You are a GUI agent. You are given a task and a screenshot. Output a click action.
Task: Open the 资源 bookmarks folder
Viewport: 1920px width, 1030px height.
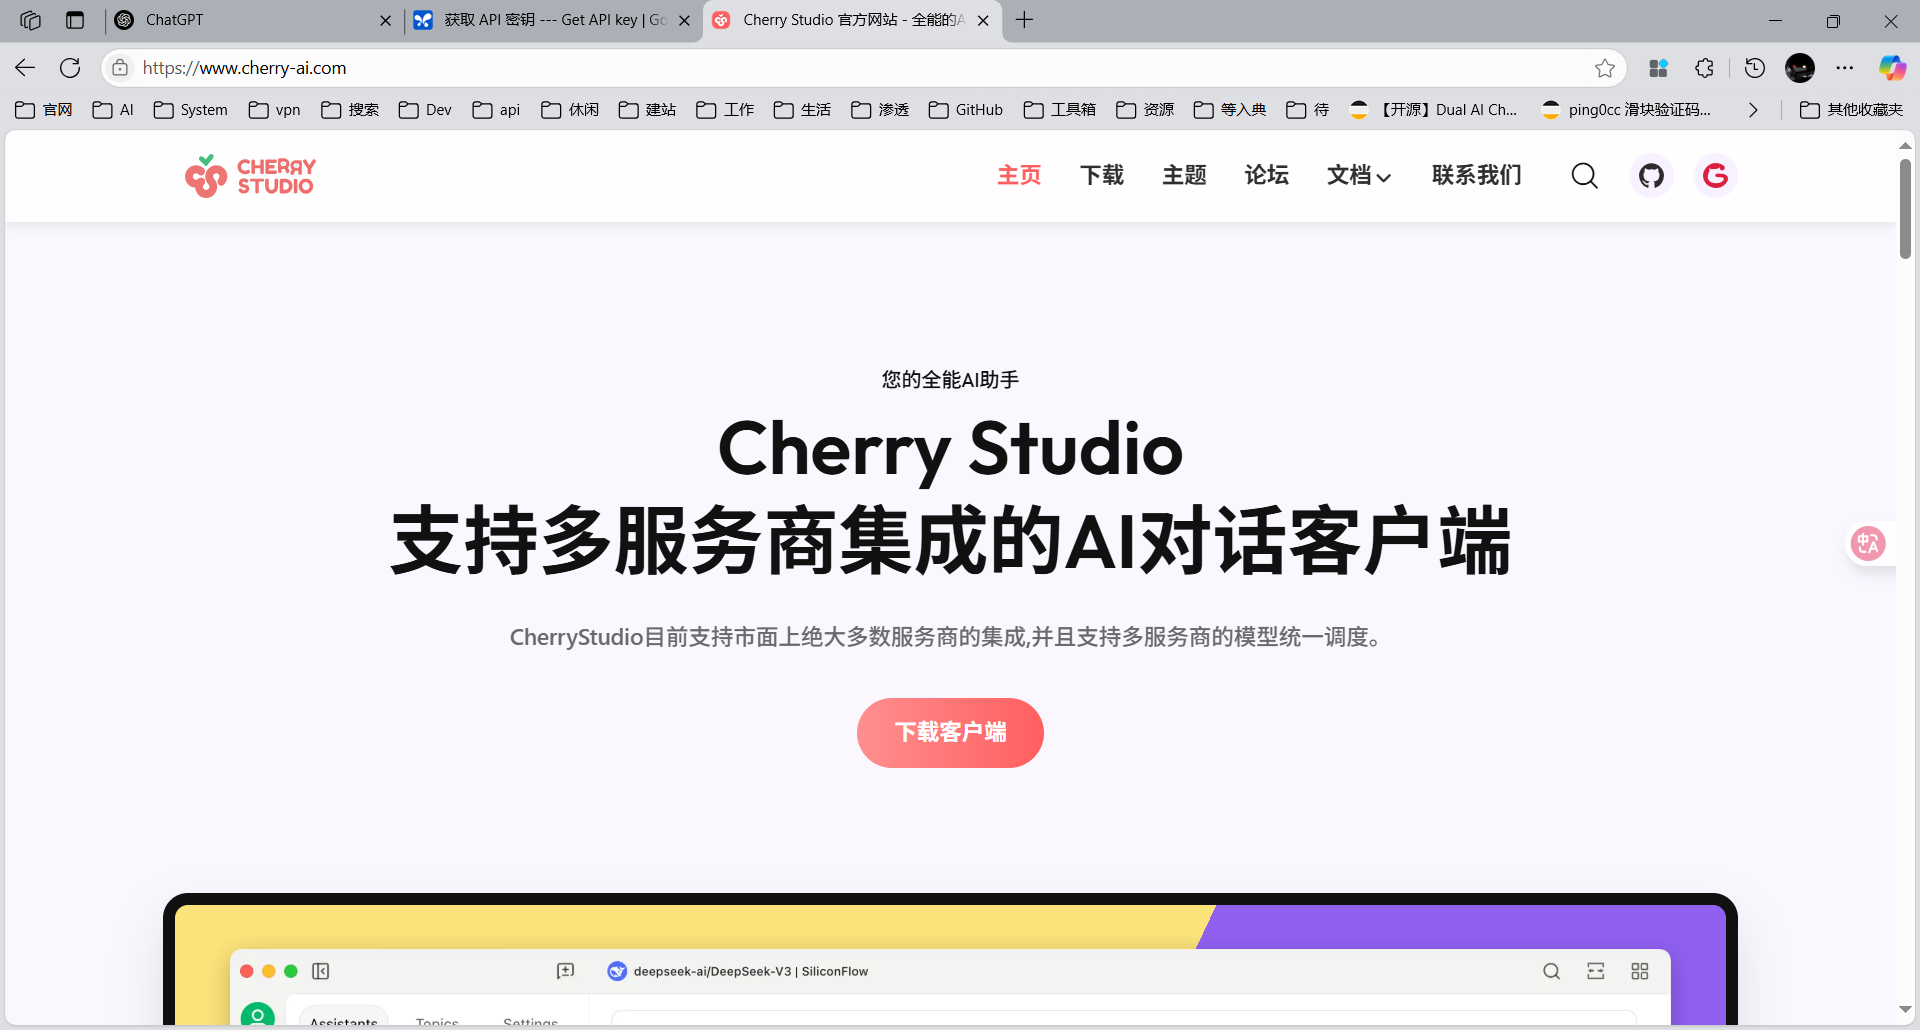point(1145,110)
